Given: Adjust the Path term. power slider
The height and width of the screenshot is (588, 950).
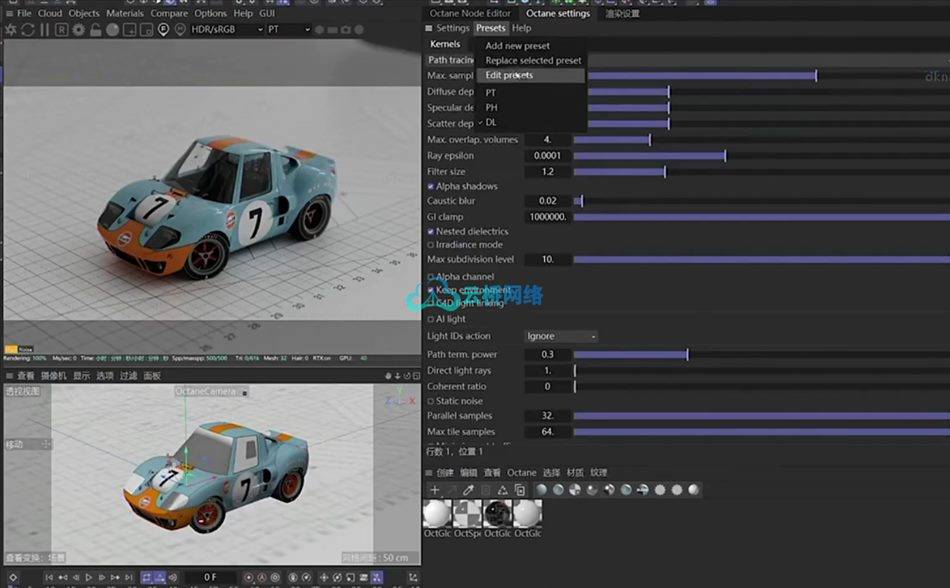Looking at the screenshot, I should (762, 354).
